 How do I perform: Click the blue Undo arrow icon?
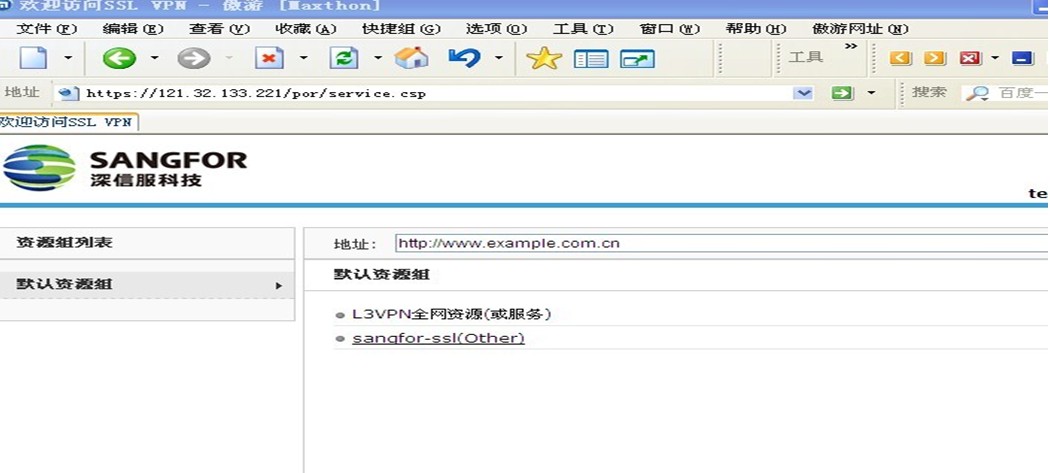coord(465,58)
